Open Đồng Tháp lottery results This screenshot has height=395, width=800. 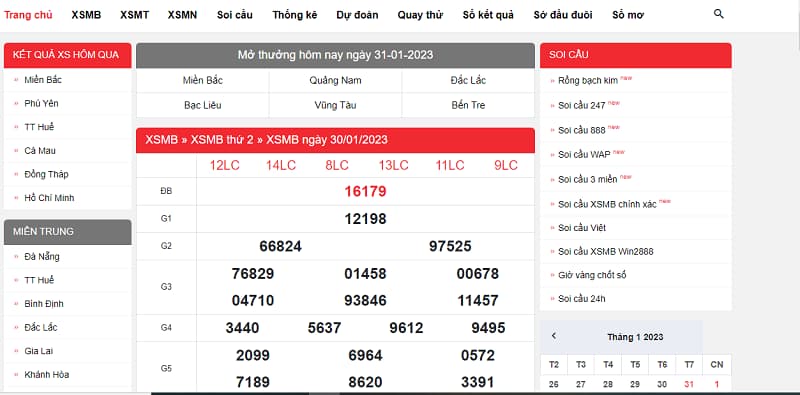[x=46, y=174]
